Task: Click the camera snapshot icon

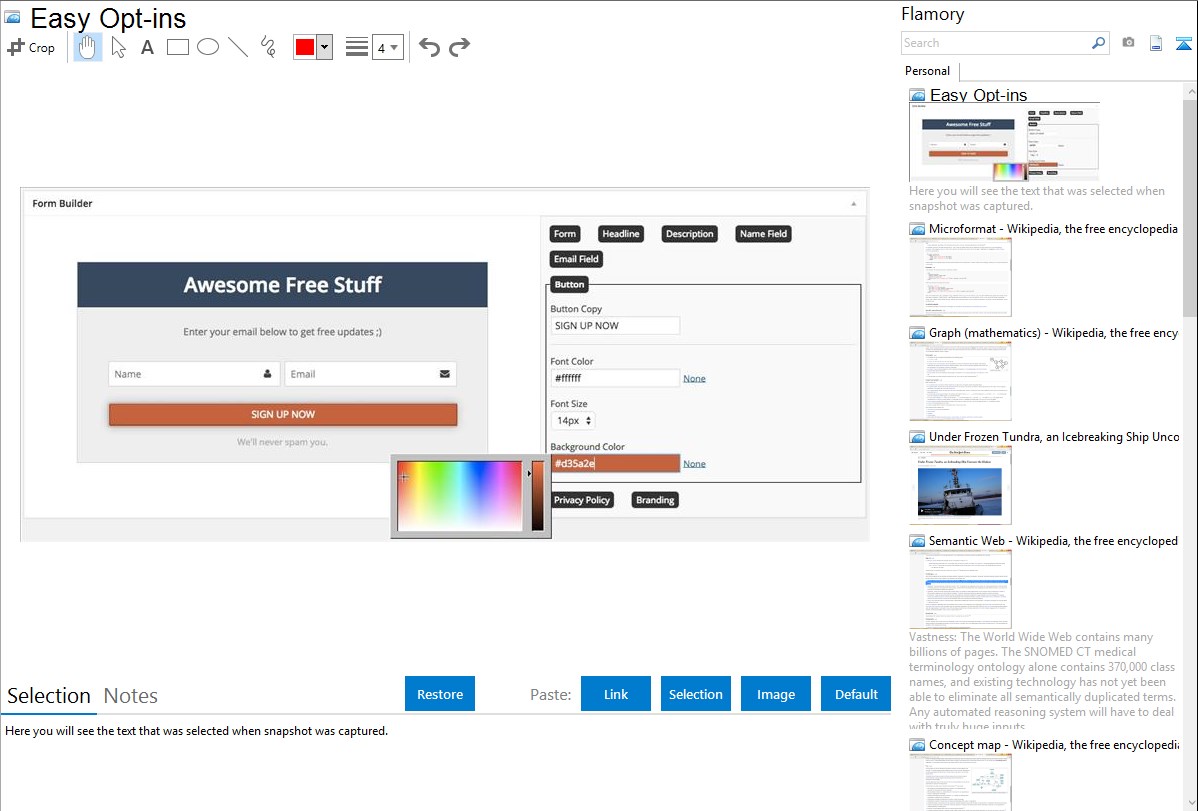Action: coord(1128,43)
